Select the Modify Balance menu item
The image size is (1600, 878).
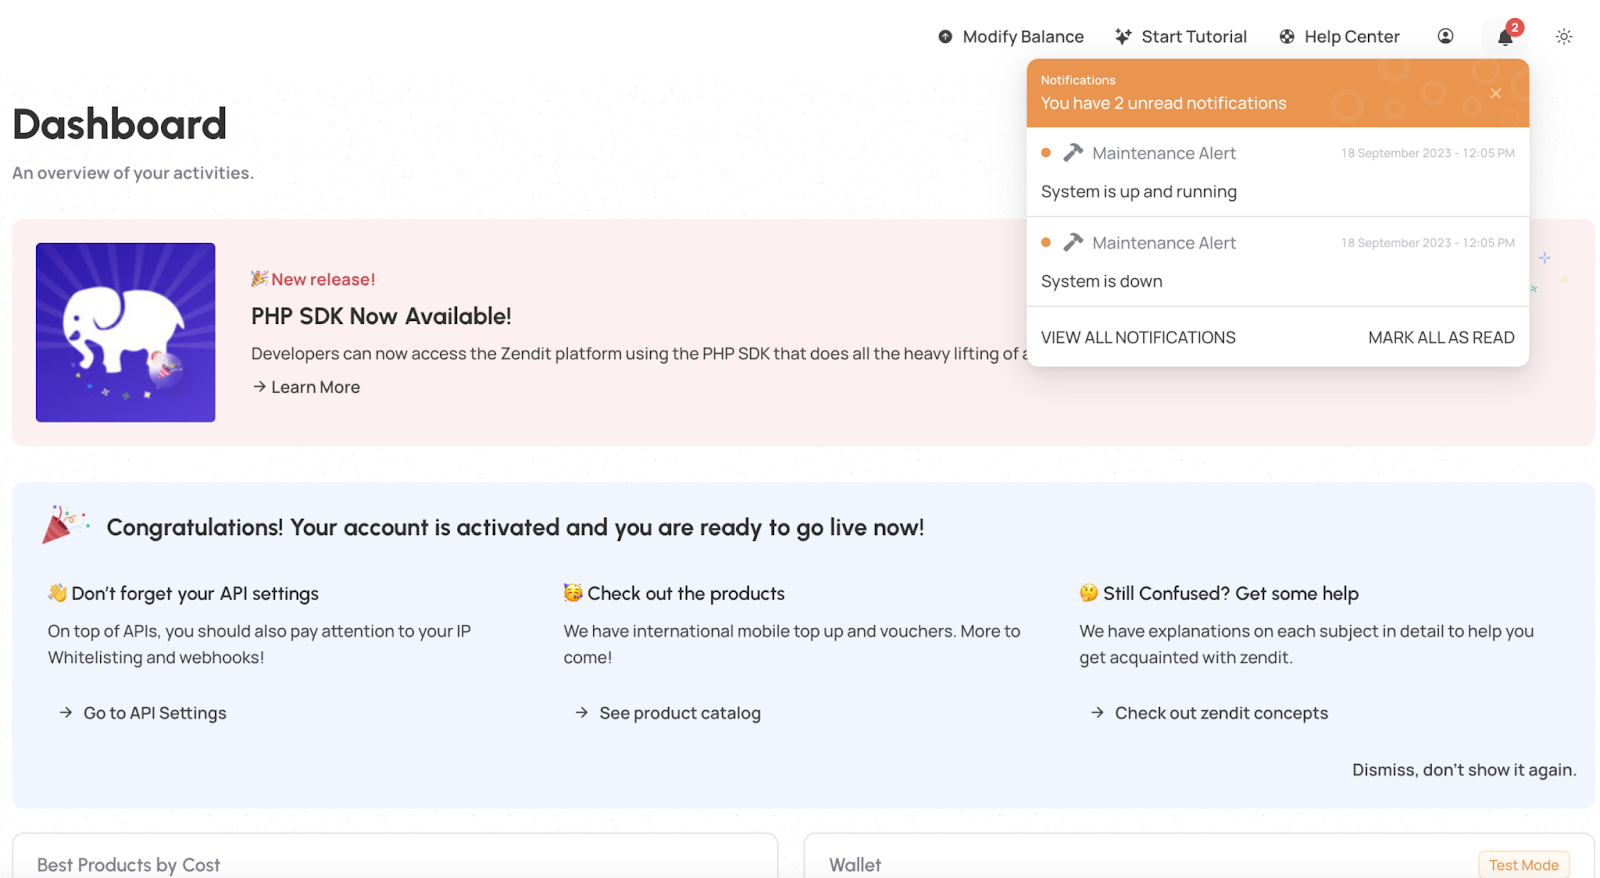(x=1011, y=37)
